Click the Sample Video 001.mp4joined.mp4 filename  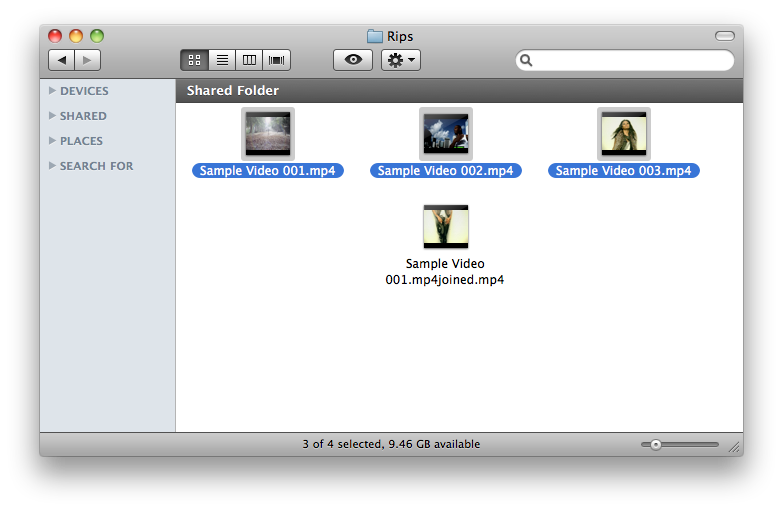445,272
